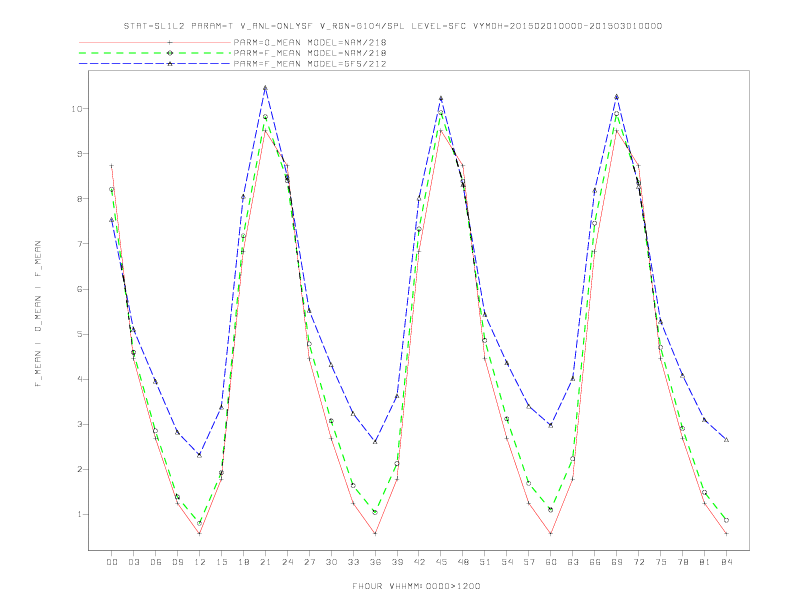Click x-axis tick label '03'

click(133, 562)
